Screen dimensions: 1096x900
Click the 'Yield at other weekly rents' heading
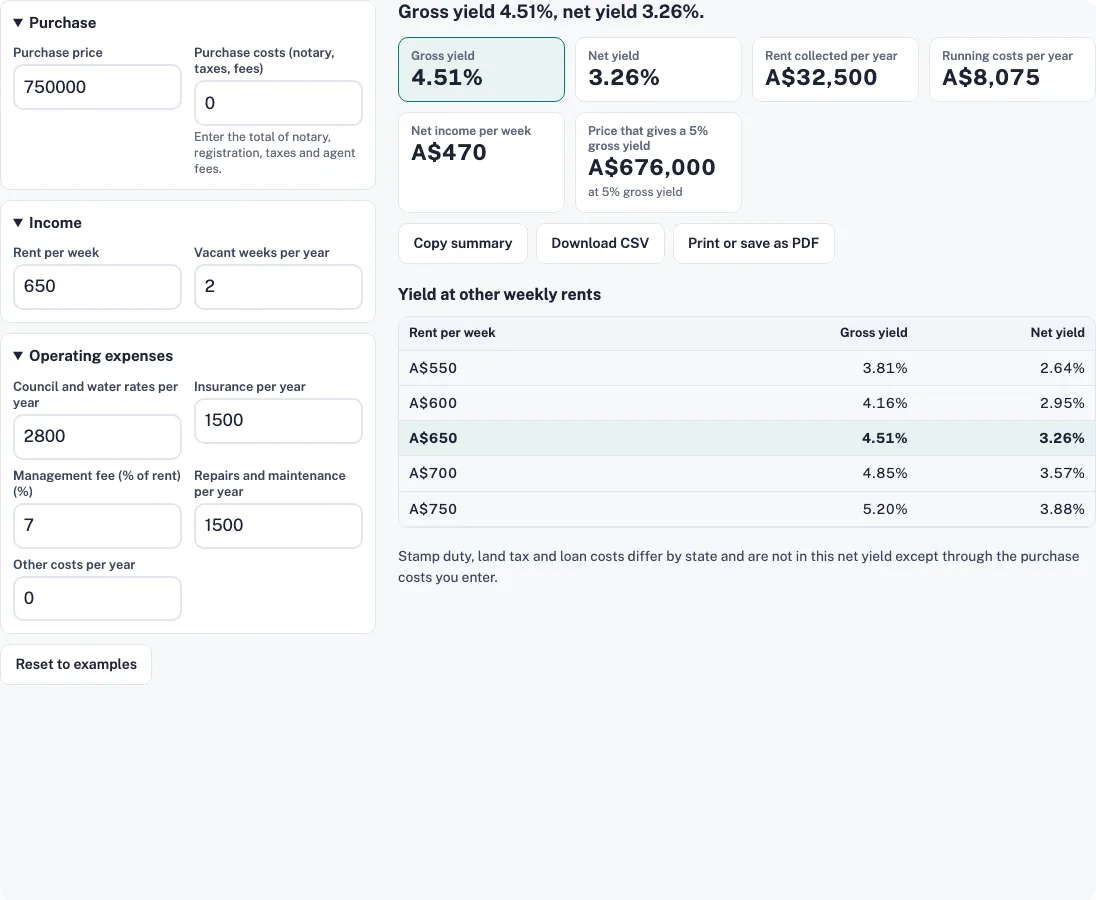tap(499, 294)
